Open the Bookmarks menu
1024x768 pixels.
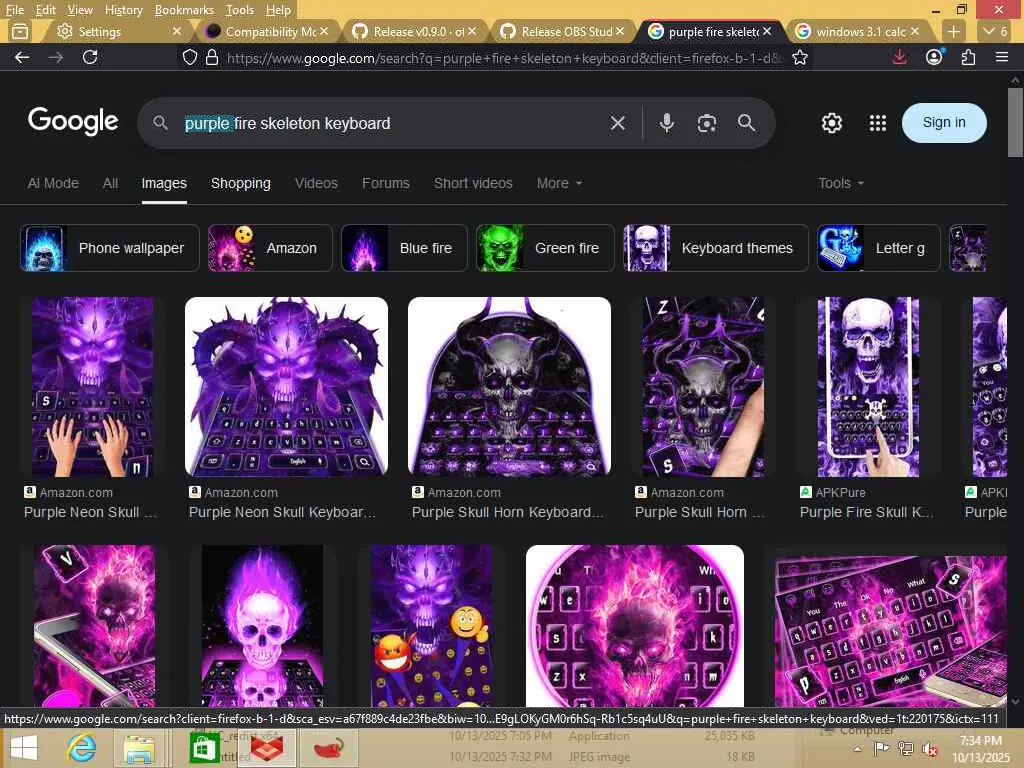[x=184, y=10]
